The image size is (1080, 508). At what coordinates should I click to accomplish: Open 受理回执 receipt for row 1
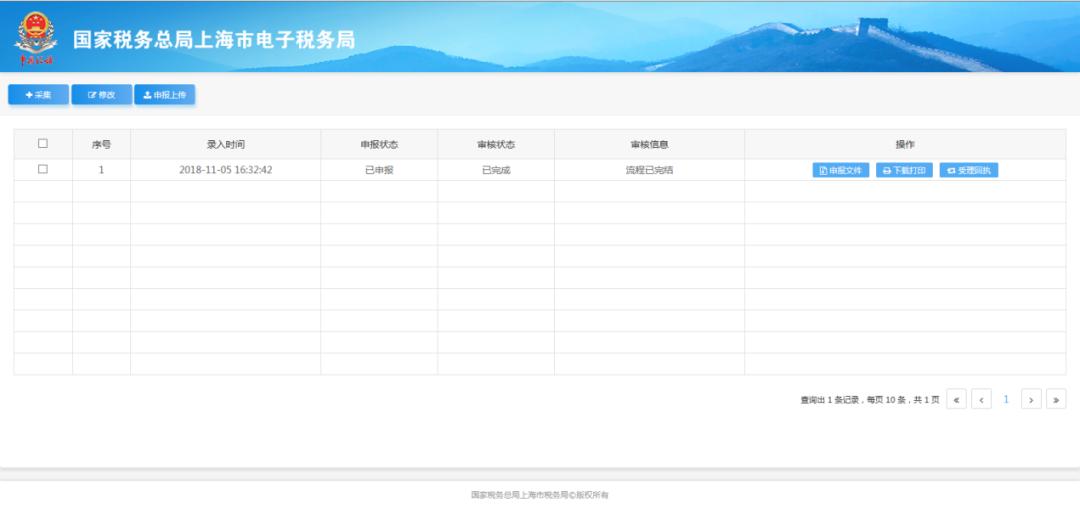tap(968, 170)
